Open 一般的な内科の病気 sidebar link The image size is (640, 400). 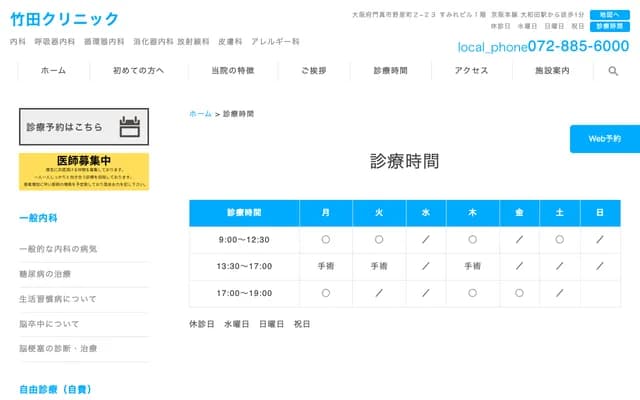[x=58, y=249]
